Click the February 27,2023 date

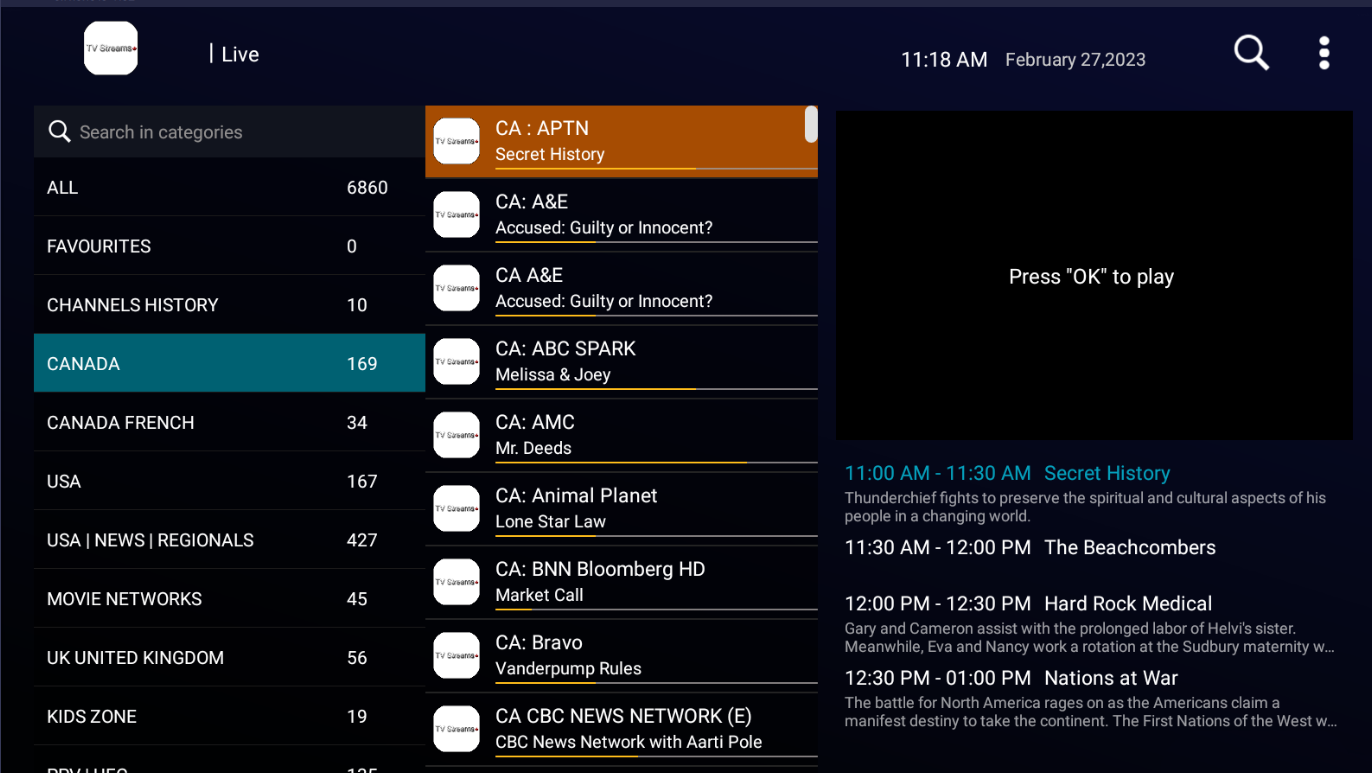point(1075,60)
